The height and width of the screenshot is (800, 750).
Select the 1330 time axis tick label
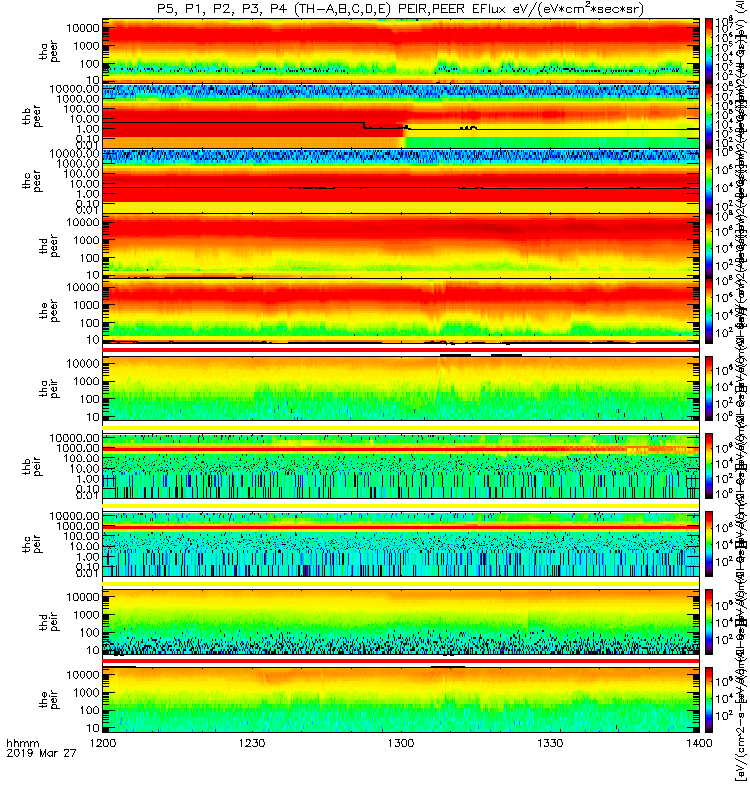click(550, 743)
